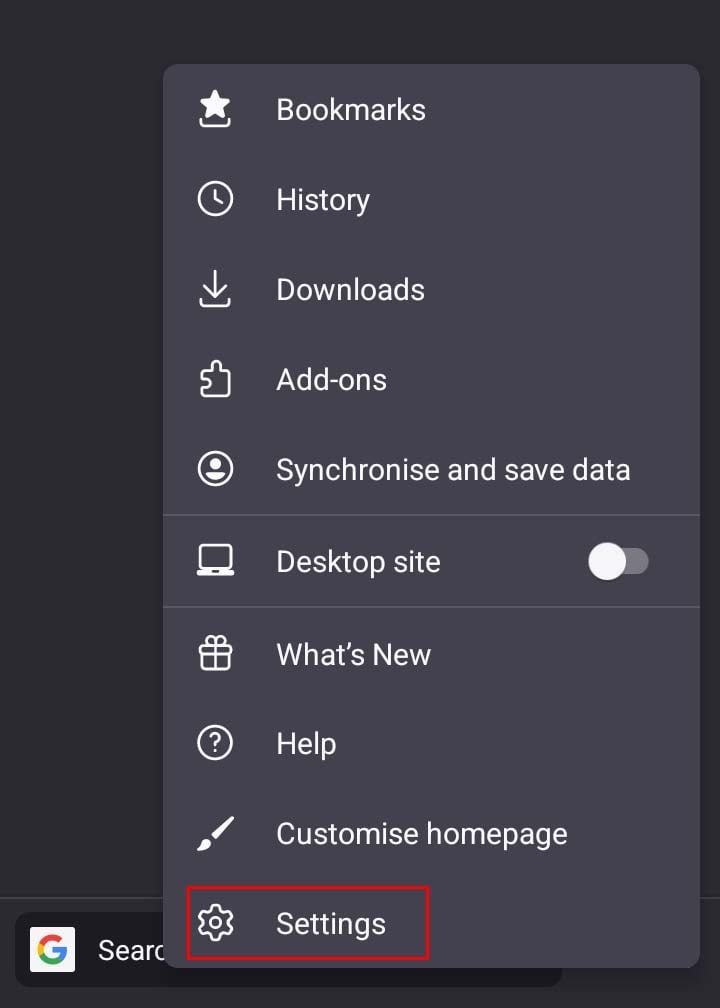Click the Bookmarks star icon
Viewport: 720px width, 1008px height.
pyautogui.click(x=215, y=110)
